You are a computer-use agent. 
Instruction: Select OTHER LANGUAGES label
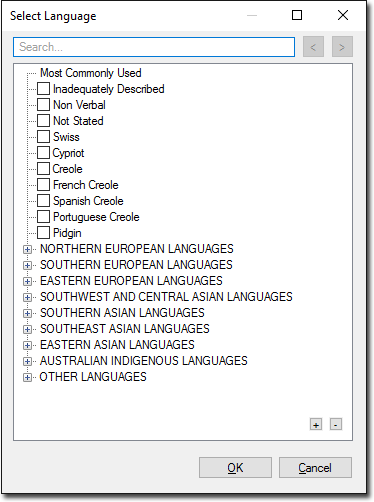click(93, 377)
